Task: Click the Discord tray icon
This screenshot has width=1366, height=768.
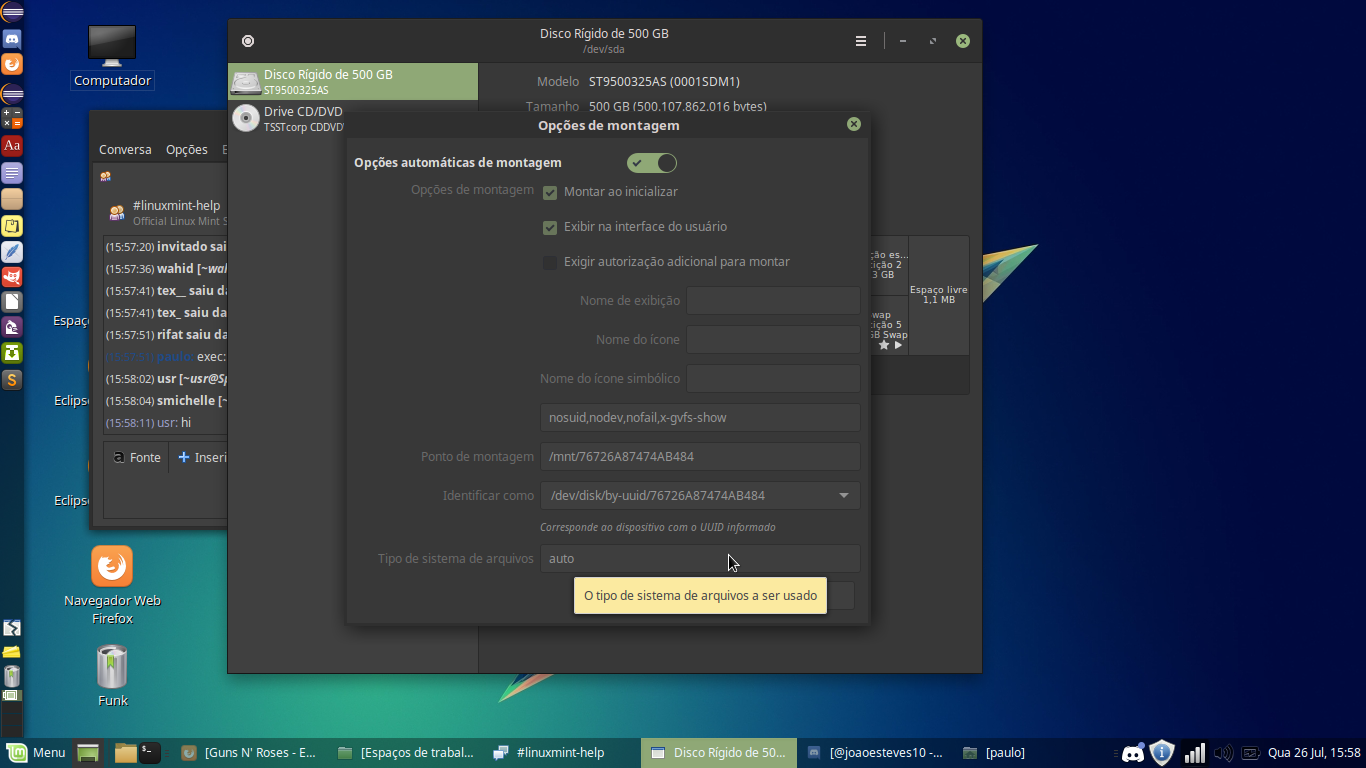Action: (1133, 753)
